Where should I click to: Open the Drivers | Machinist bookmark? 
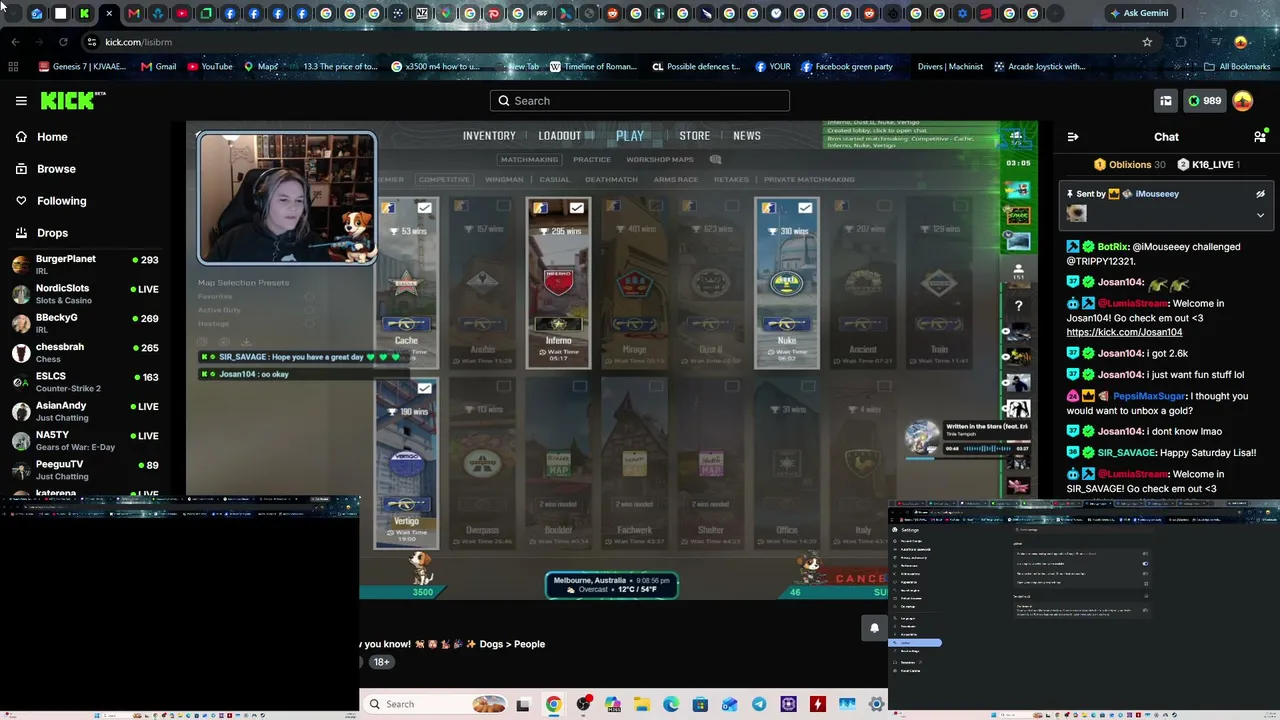point(950,67)
